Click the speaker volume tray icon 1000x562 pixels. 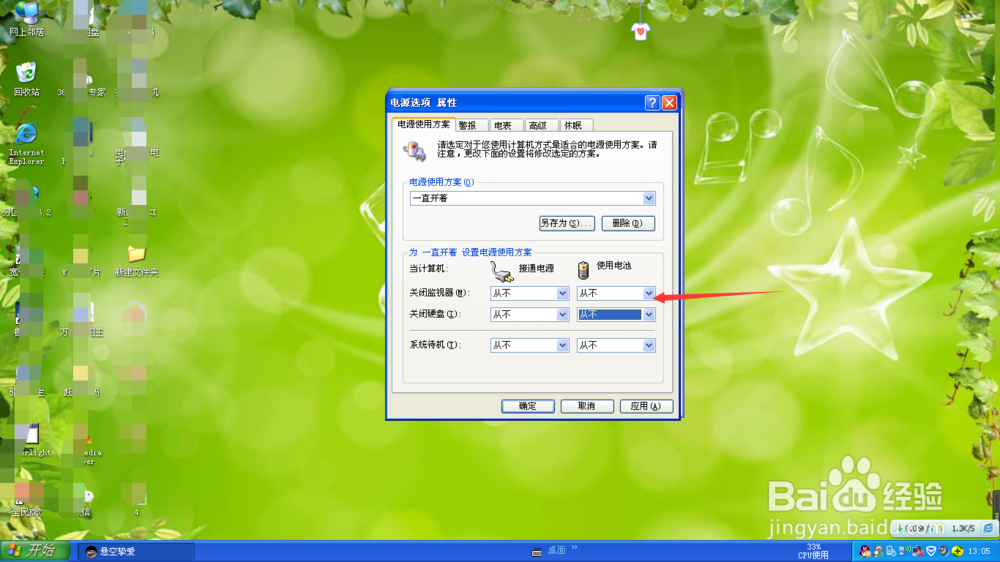(x=944, y=551)
